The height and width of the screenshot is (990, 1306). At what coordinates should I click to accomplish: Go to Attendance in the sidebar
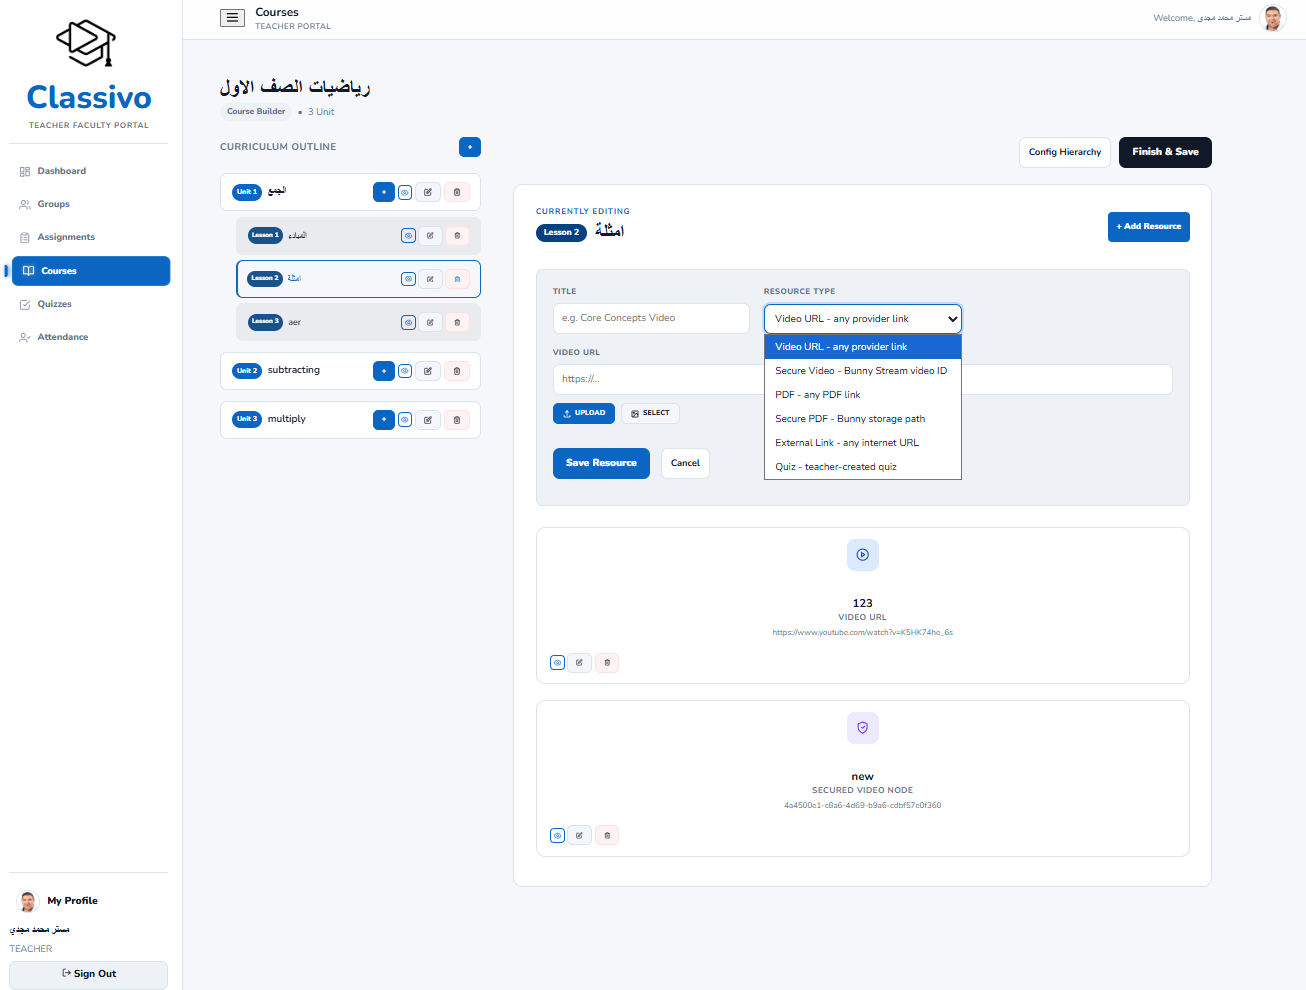click(90, 337)
